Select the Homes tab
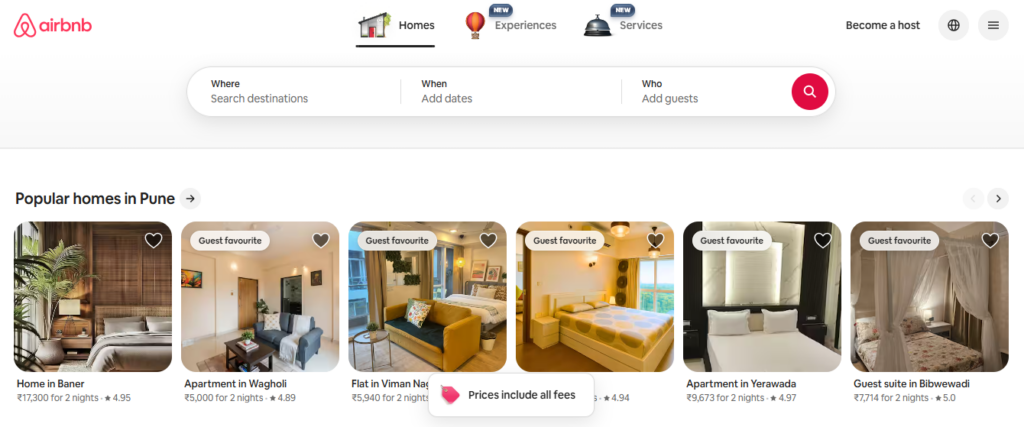This screenshot has height=427, width=1024. click(396, 26)
